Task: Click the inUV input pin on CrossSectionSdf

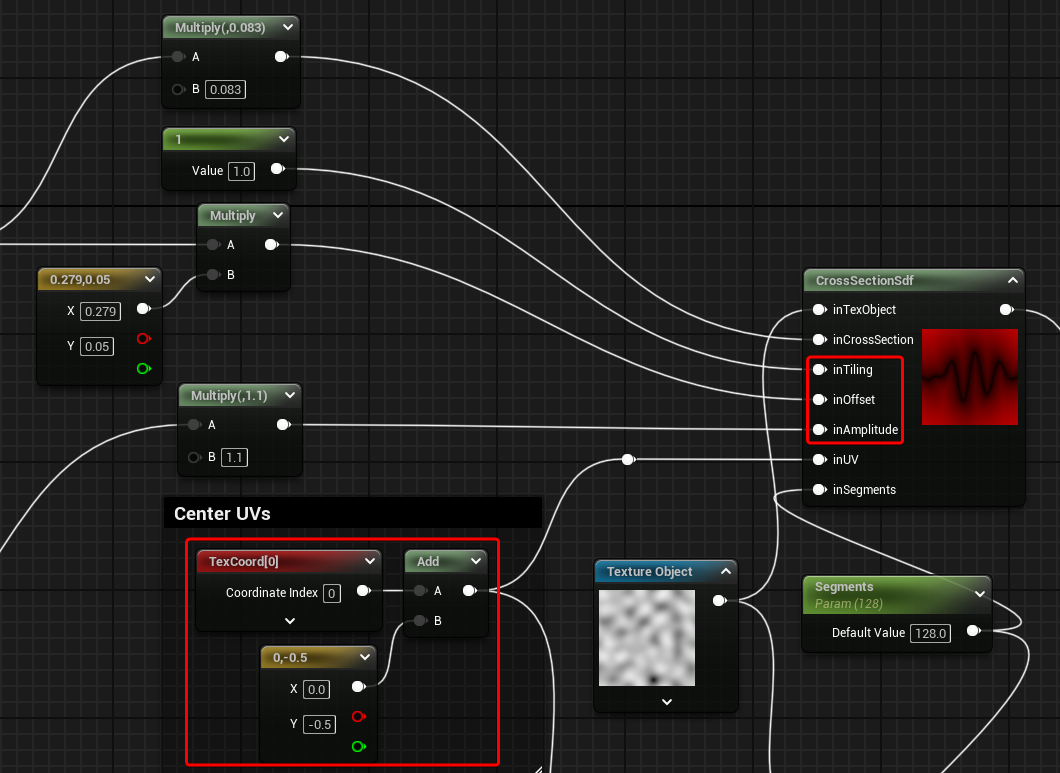Action: [x=819, y=460]
